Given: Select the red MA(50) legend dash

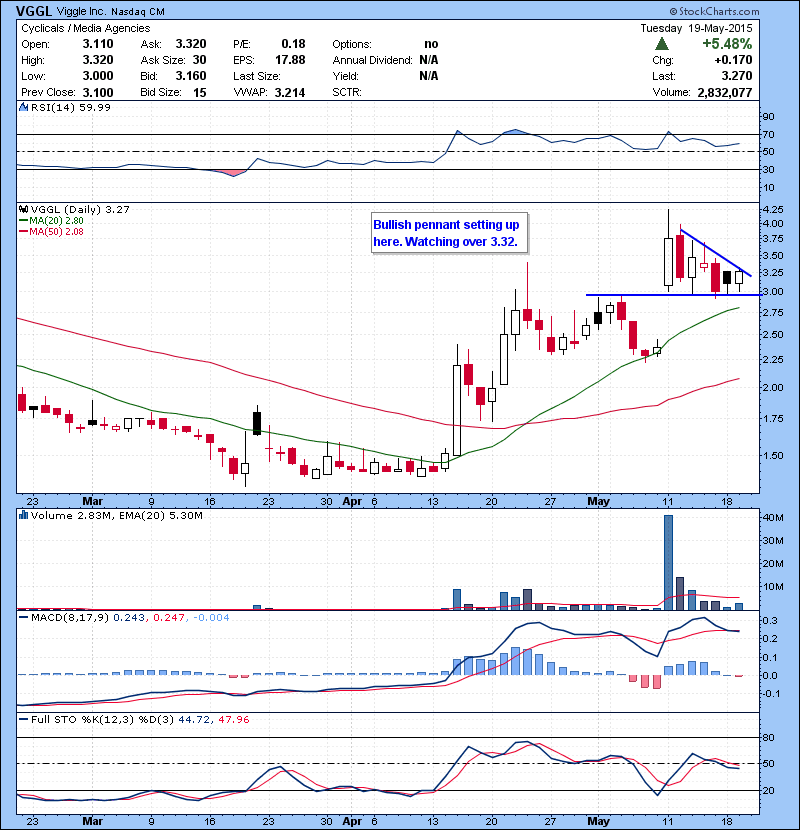Looking at the screenshot, I should [x=23, y=232].
